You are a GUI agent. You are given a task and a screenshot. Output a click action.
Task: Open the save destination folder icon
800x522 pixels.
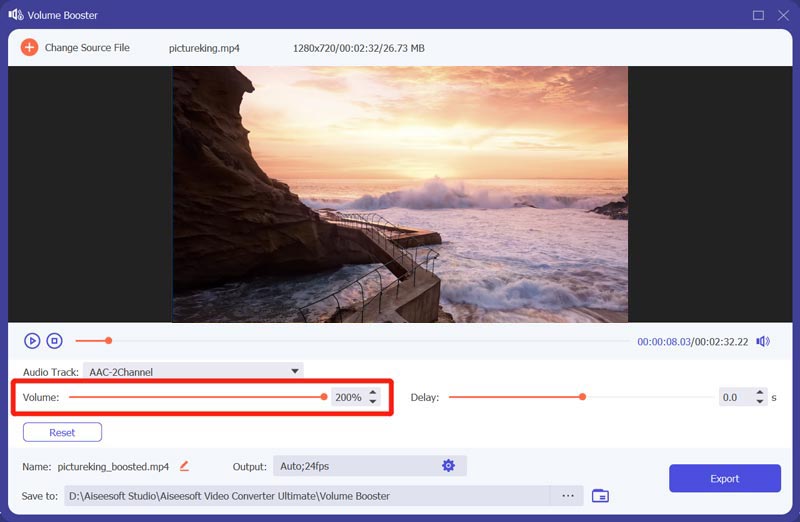[x=600, y=496]
